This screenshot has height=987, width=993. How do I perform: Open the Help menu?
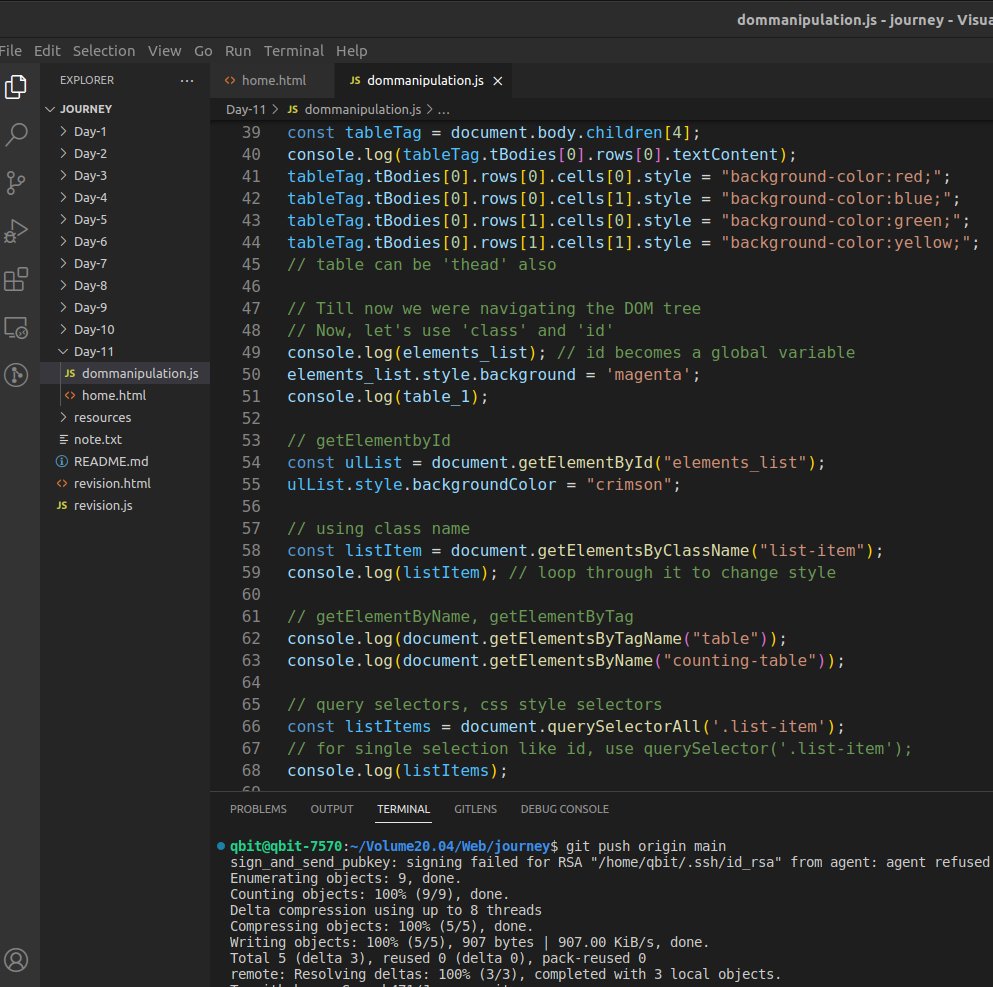(x=351, y=51)
